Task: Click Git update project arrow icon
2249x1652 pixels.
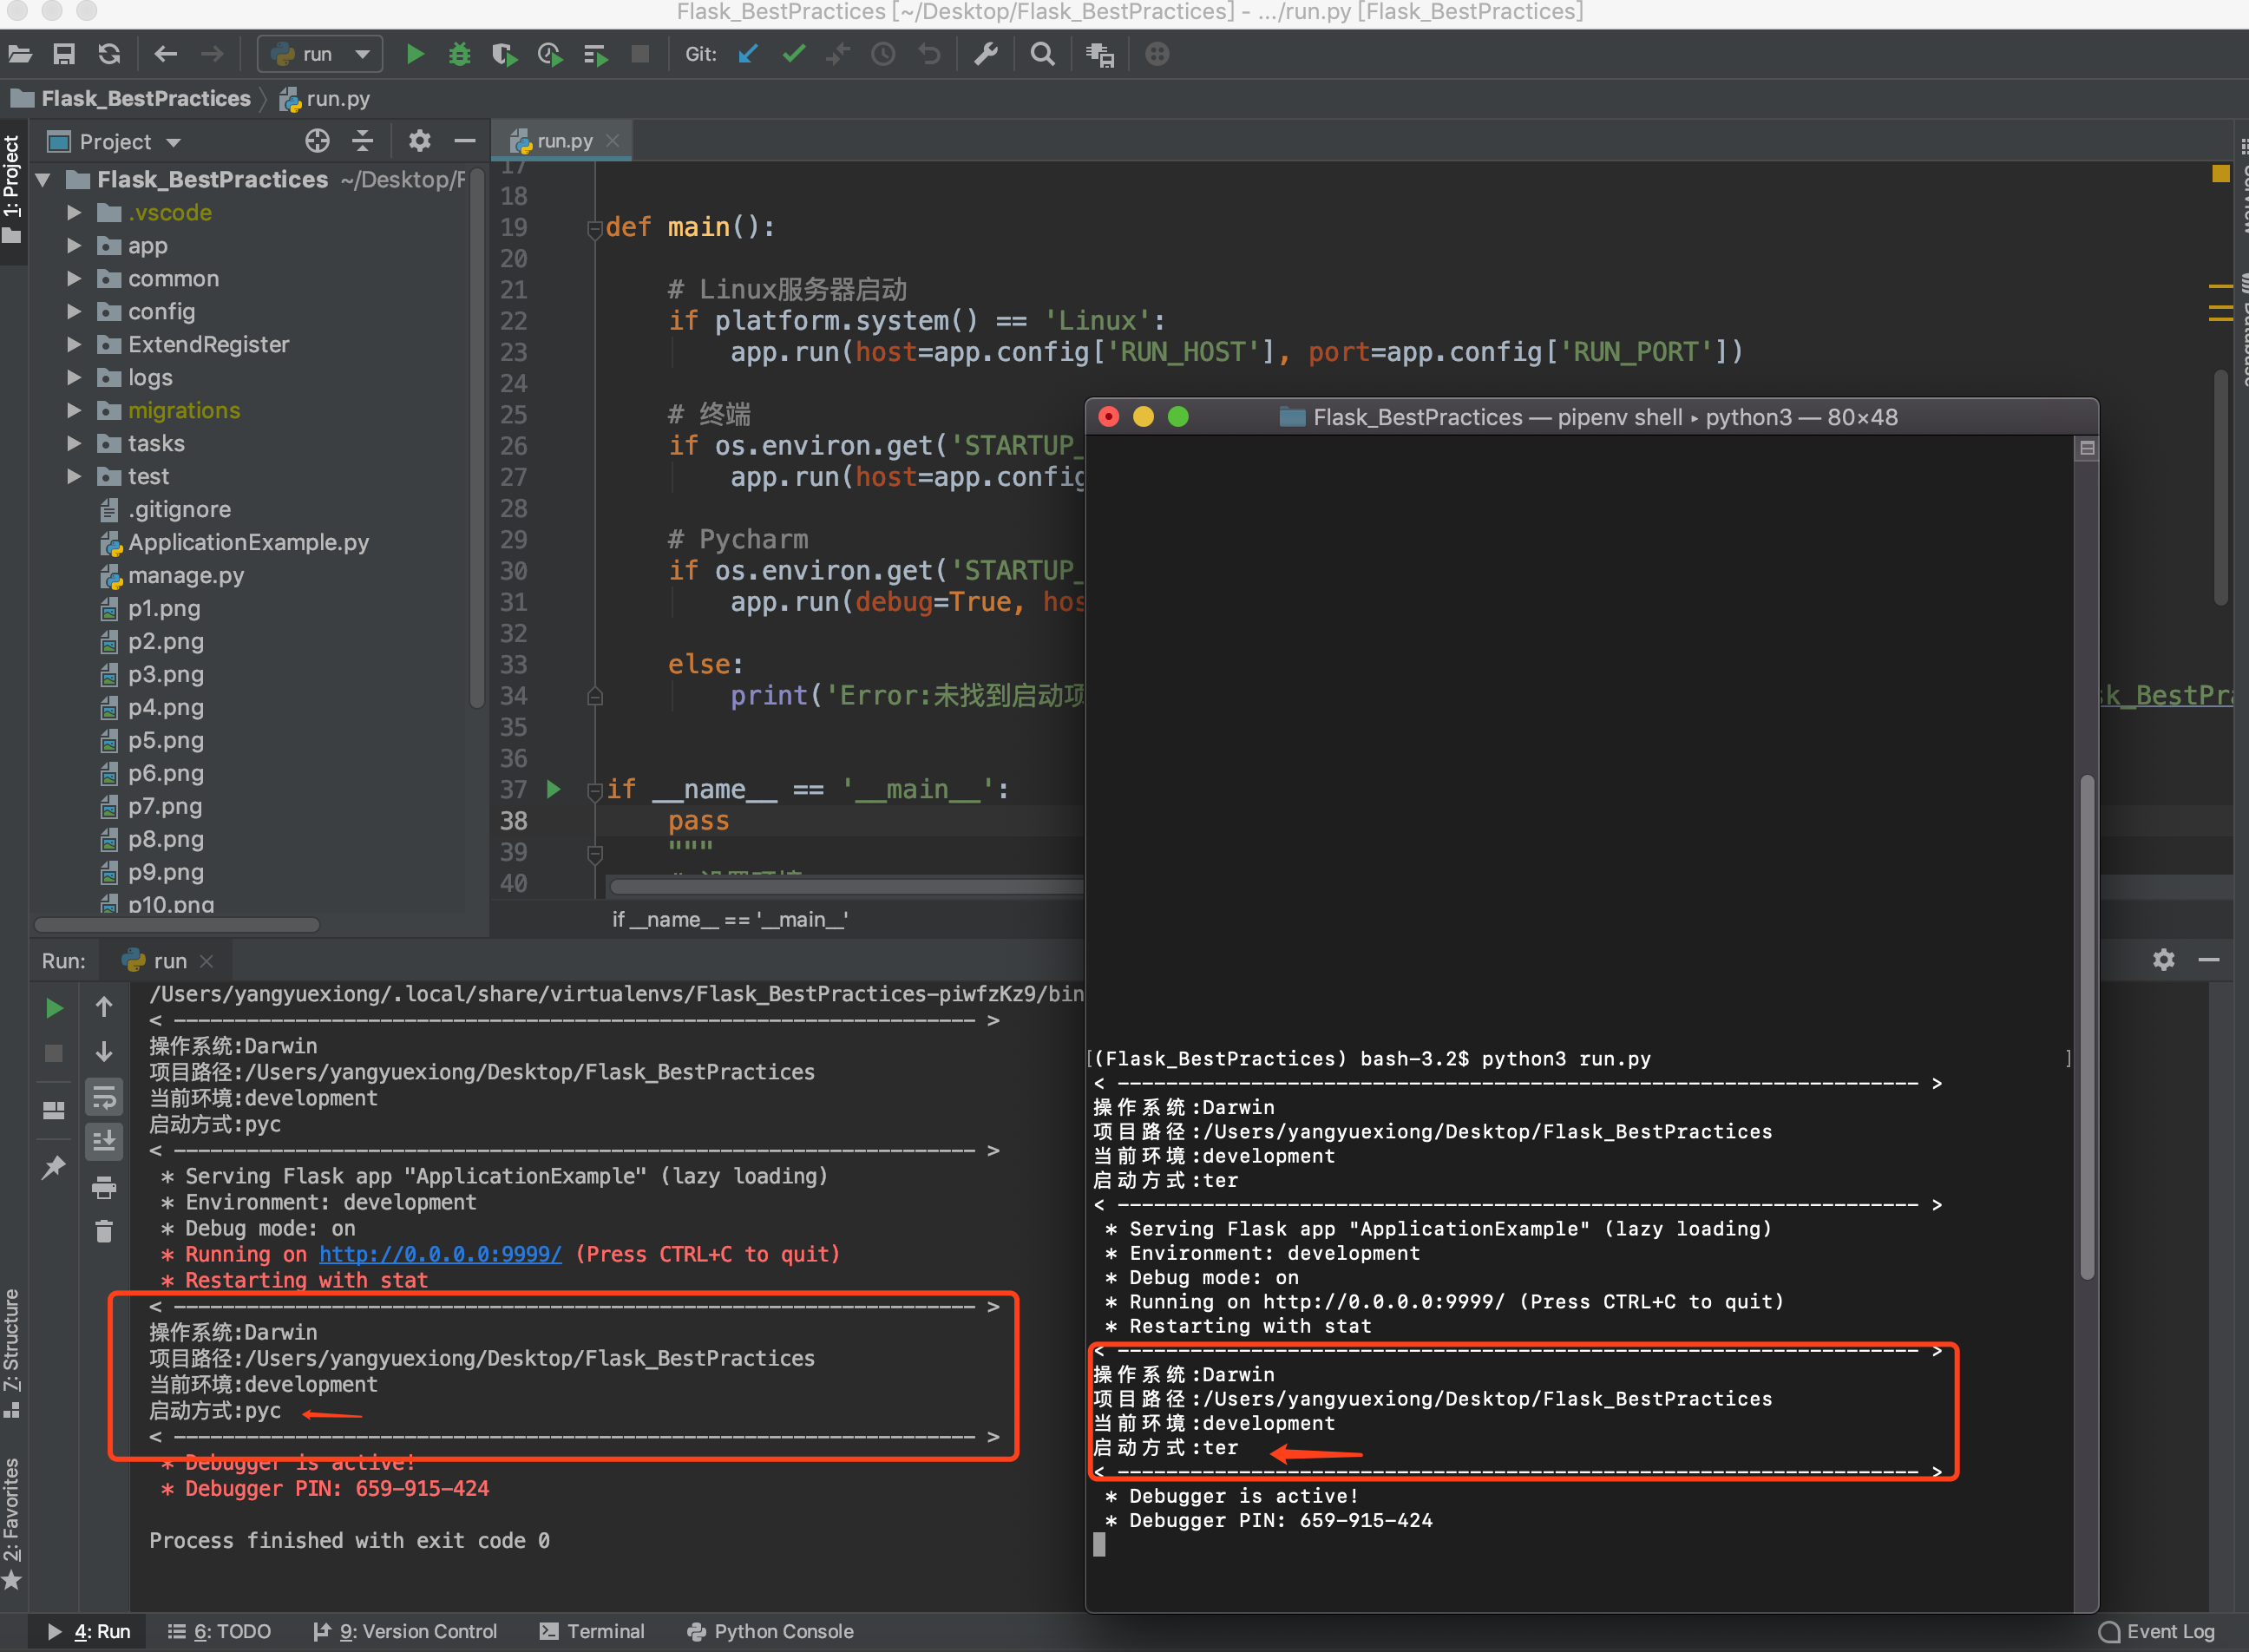Action: 748,54
